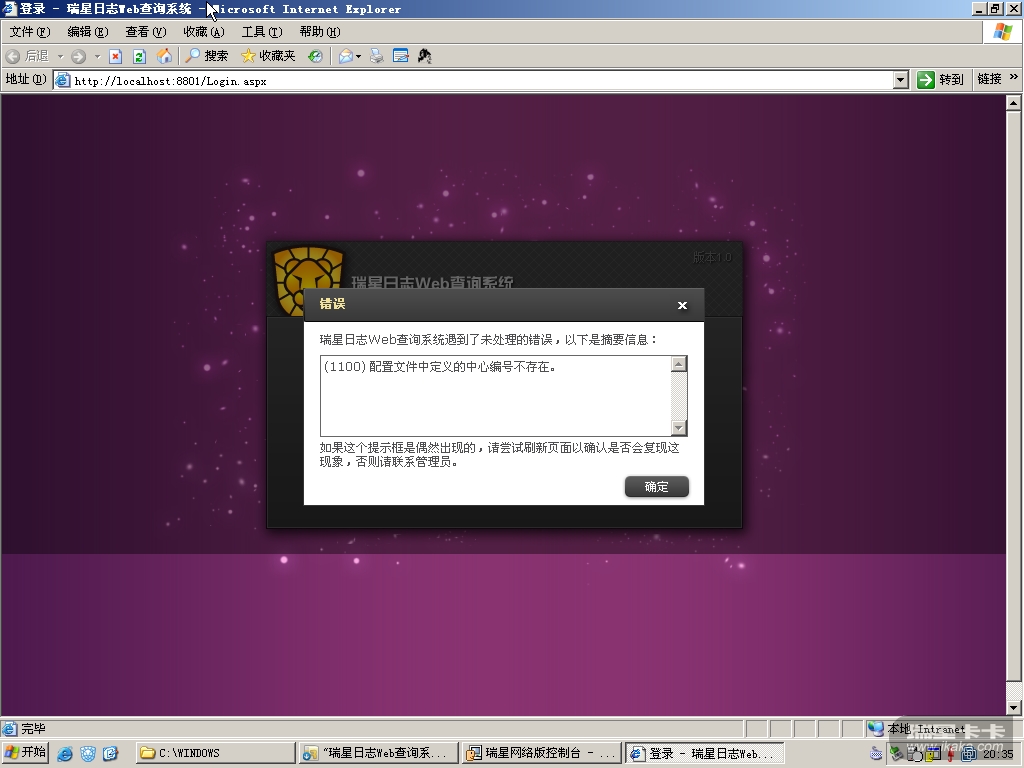
Task: Expand the Links bar chevron
Action: point(1013,77)
